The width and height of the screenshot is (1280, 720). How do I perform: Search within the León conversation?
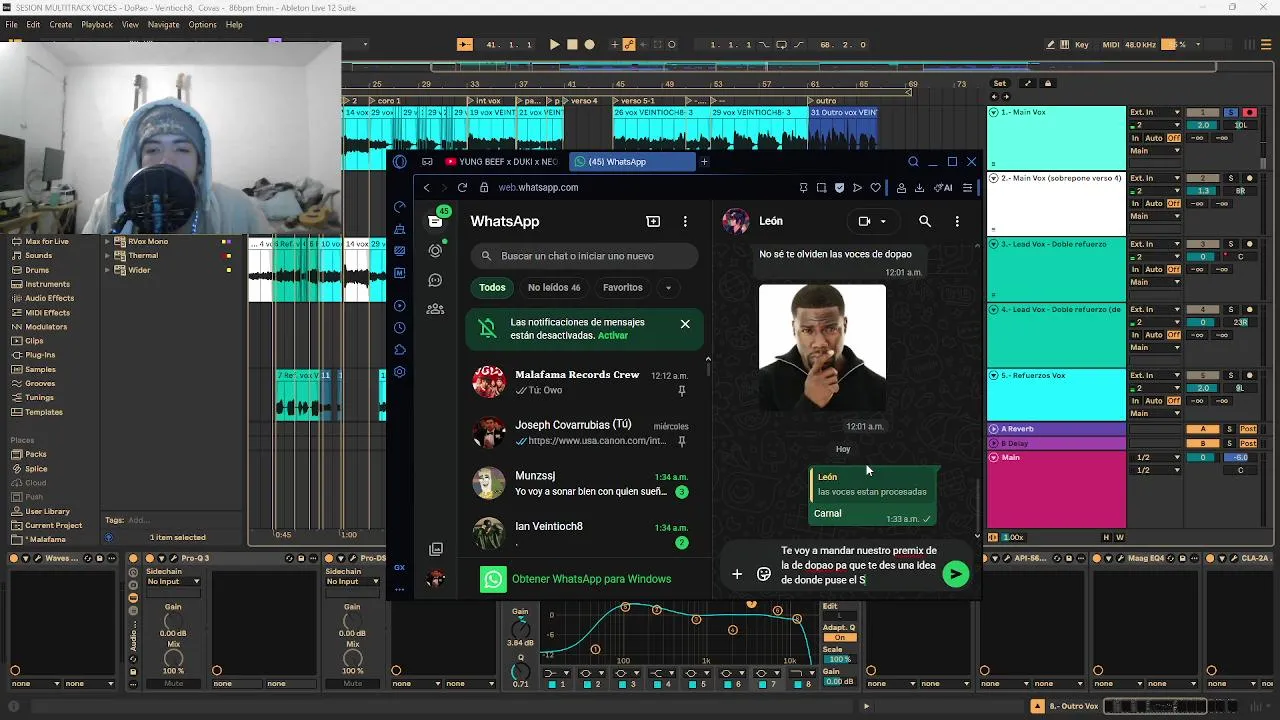click(925, 221)
